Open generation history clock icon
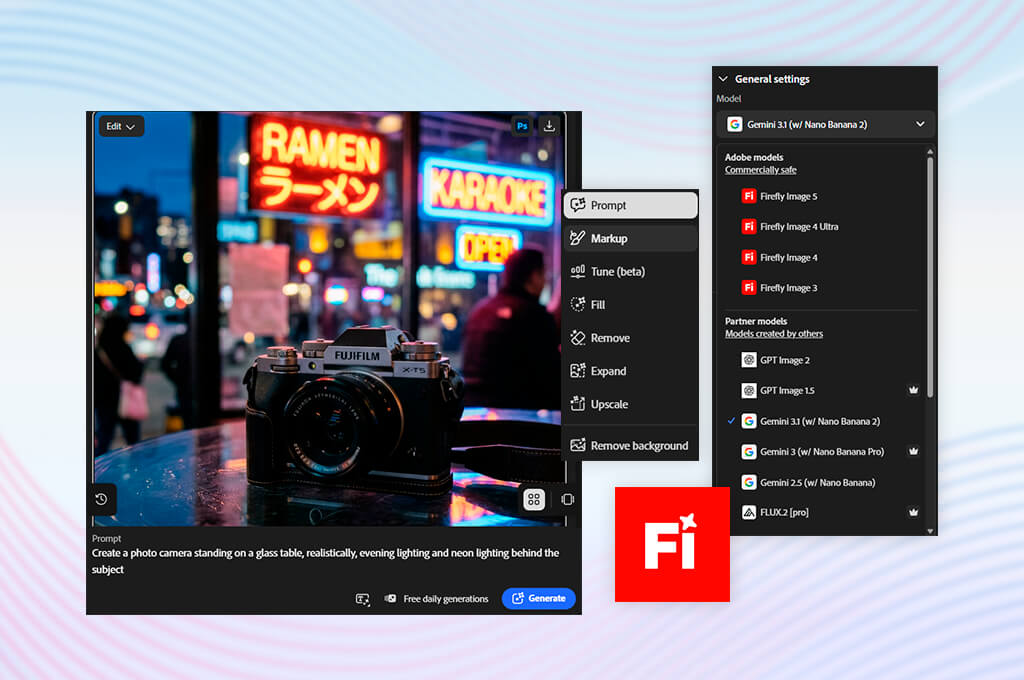This screenshot has width=1024, height=680. (x=101, y=499)
